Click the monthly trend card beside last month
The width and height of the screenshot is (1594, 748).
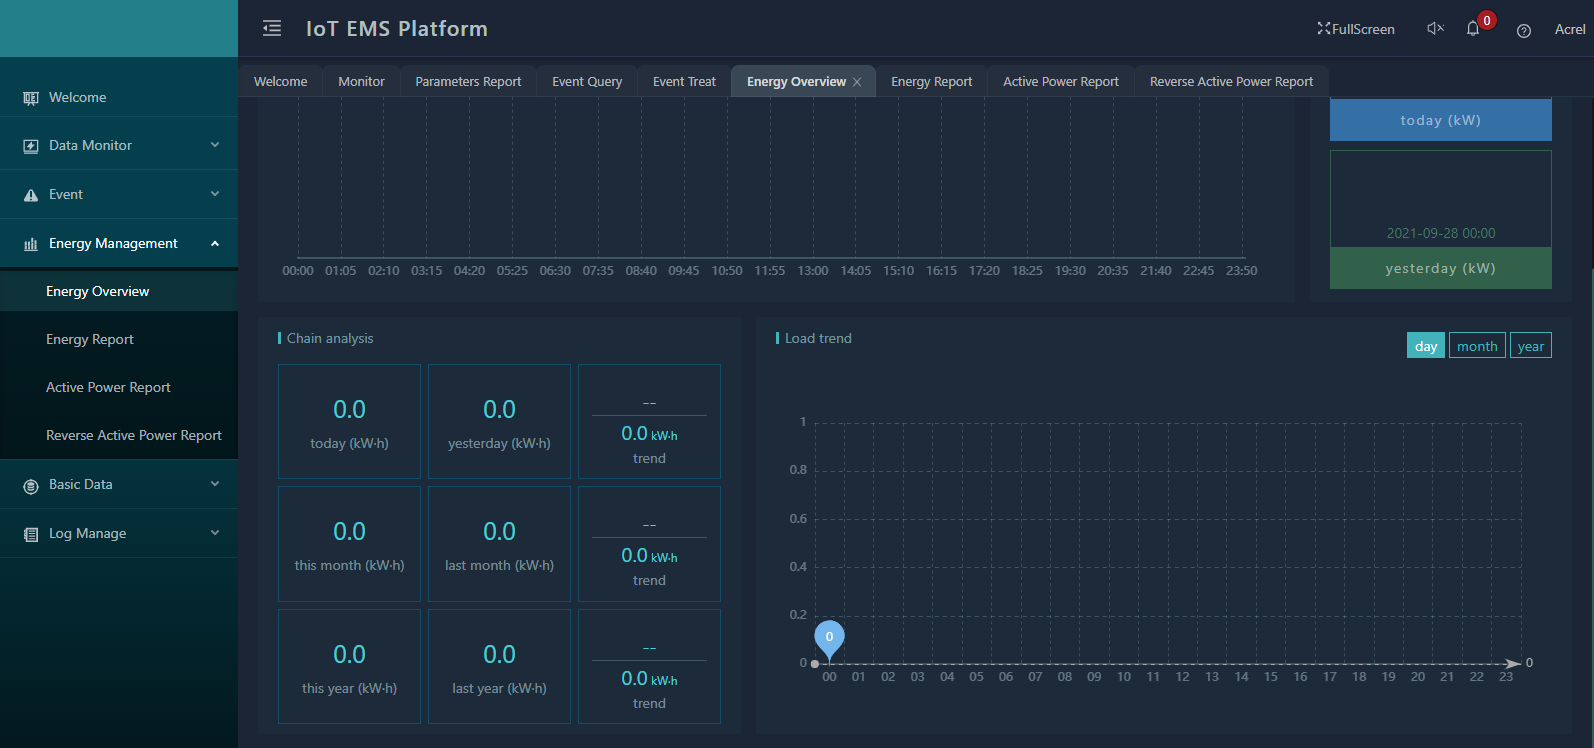(649, 544)
